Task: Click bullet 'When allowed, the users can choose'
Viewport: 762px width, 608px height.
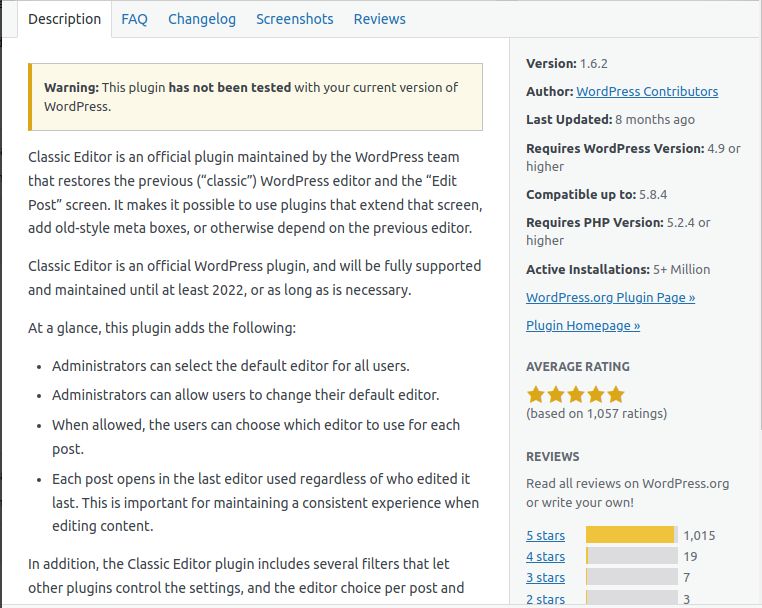Action: 256,436
